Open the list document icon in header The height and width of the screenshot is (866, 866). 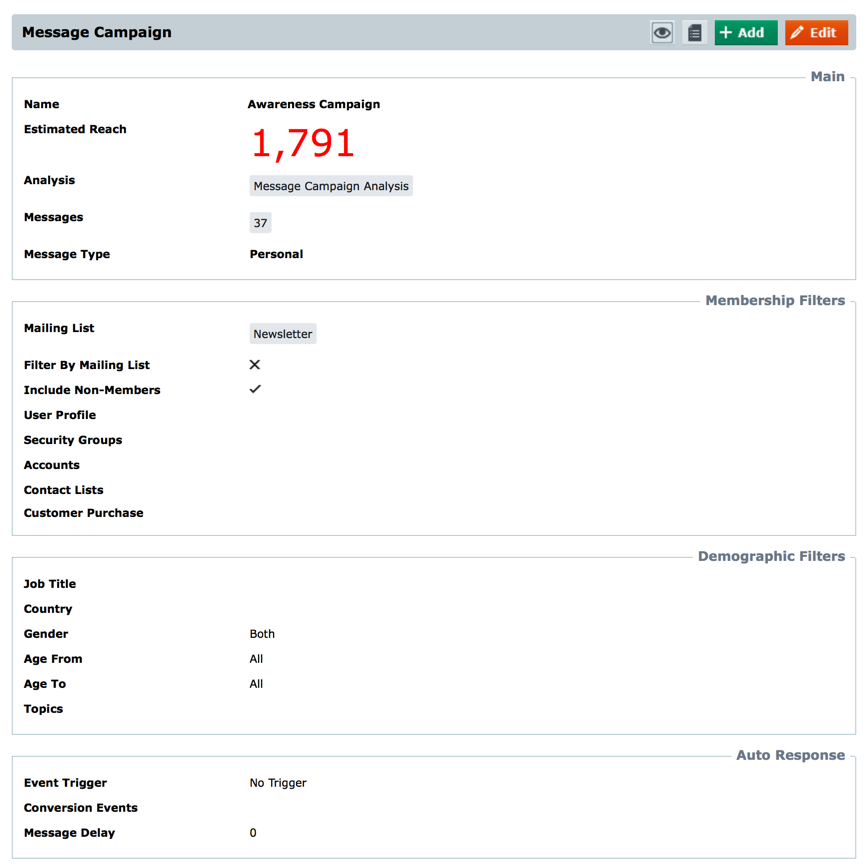click(694, 33)
